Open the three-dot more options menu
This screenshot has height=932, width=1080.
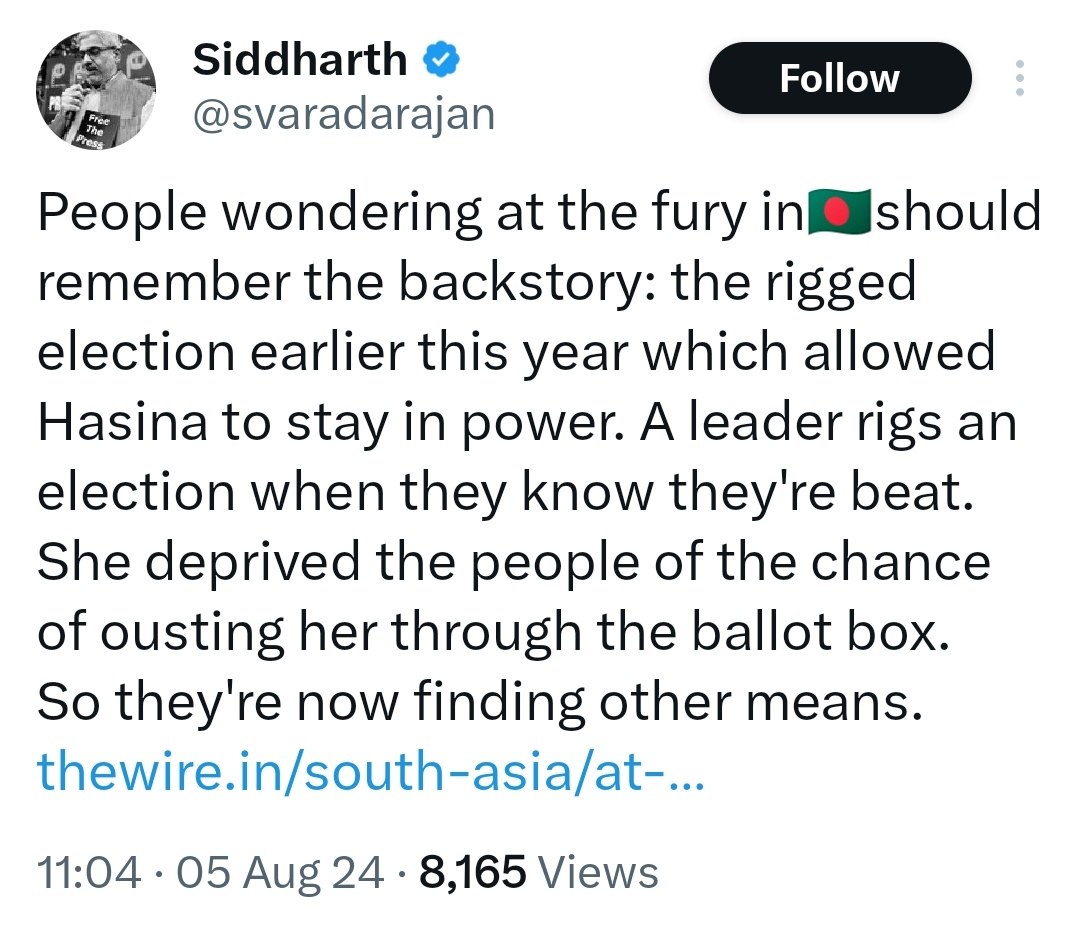1020,78
